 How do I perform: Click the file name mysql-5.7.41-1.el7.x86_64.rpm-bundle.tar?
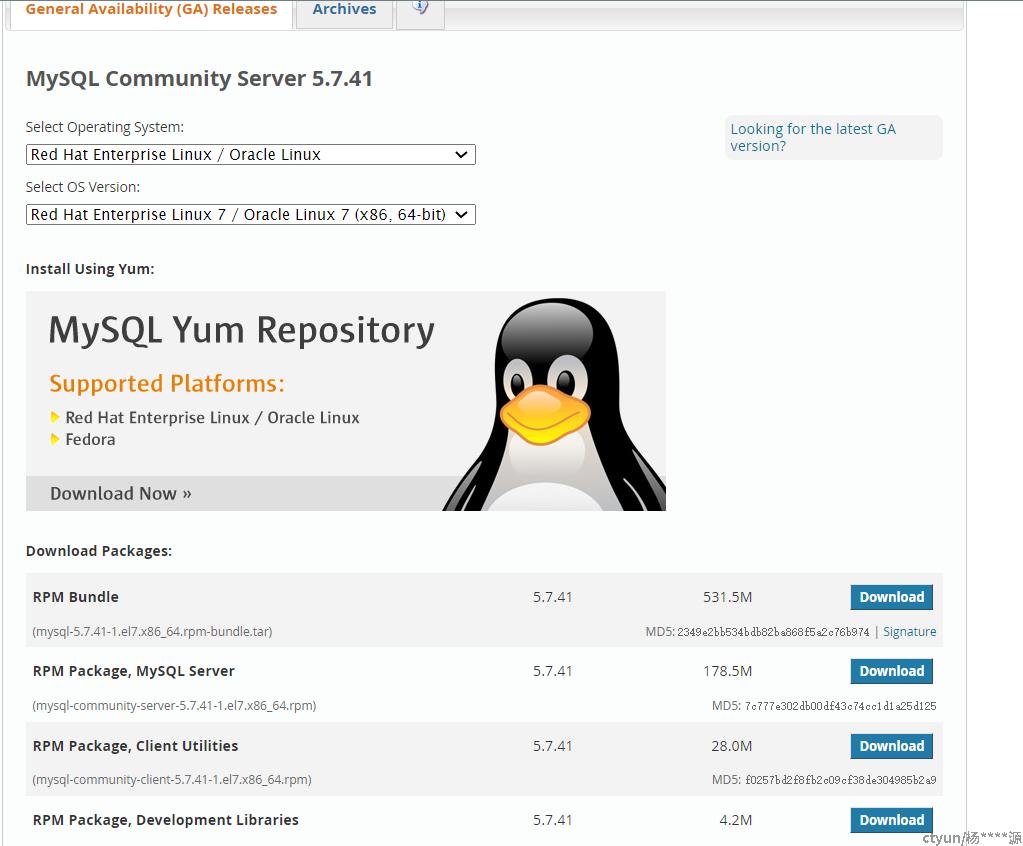click(153, 631)
